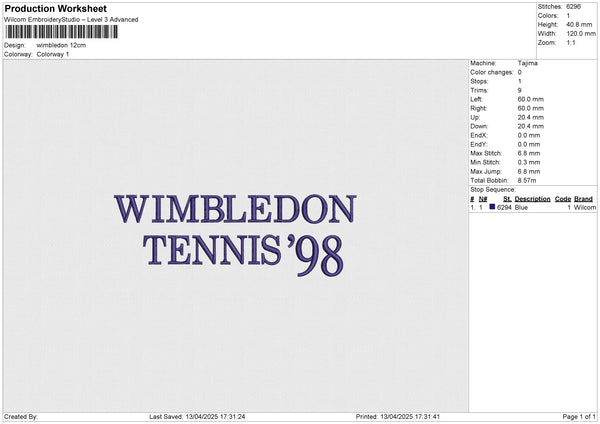Click the Trims value 9
The height and width of the screenshot is (424, 600).
click(520, 90)
